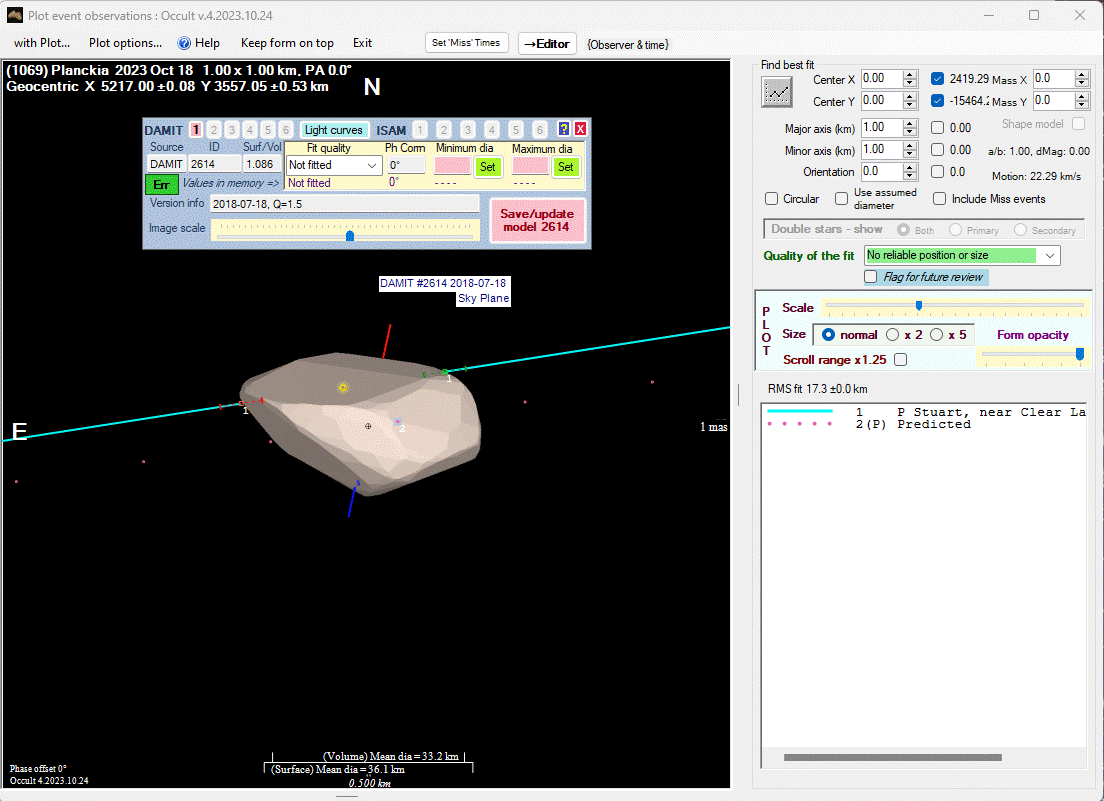Increase Center X value with up arrow
This screenshot has height=801, width=1104.
(x=910, y=75)
